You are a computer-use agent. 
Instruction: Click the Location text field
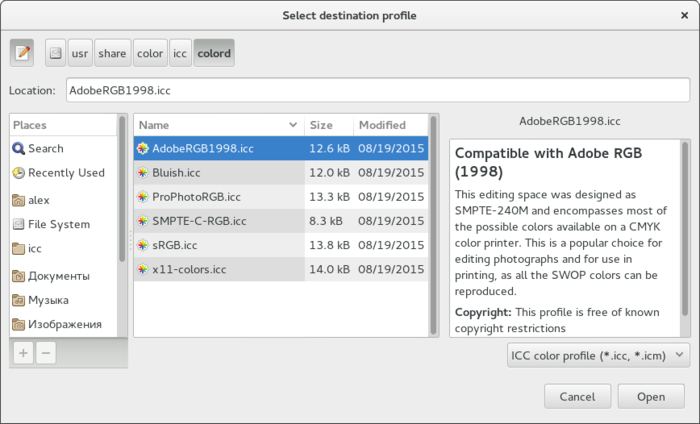pyautogui.click(x=378, y=90)
